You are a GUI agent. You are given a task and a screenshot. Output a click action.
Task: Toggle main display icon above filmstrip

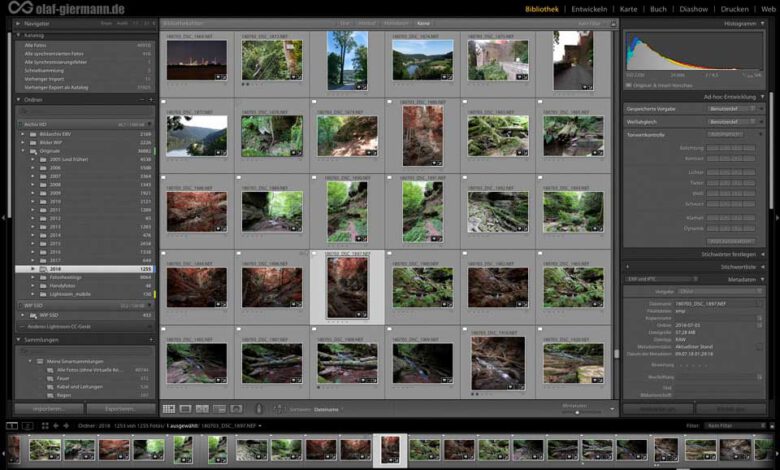pyautogui.click(x=11, y=425)
